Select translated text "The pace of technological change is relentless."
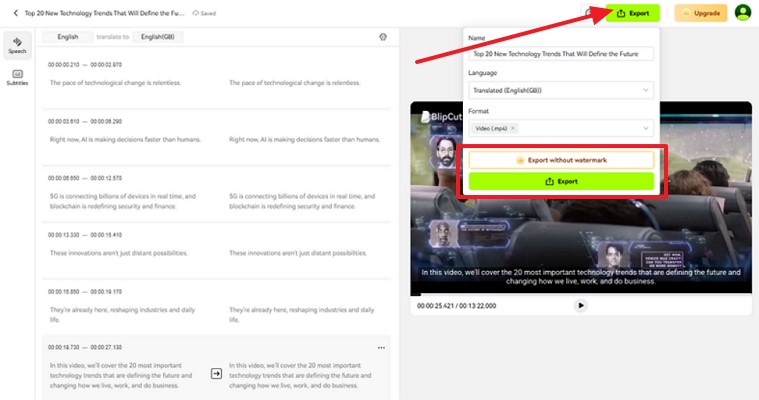The height and width of the screenshot is (400, 759). (295, 83)
